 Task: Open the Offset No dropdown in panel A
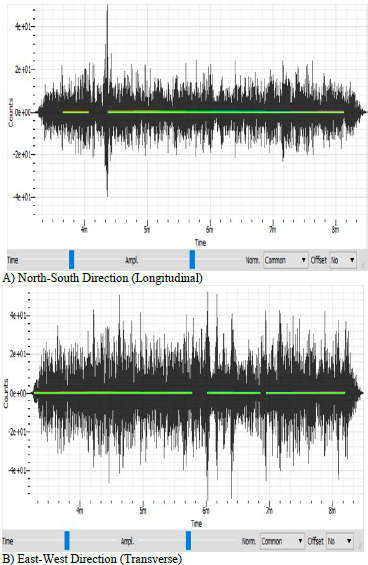[343, 260]
